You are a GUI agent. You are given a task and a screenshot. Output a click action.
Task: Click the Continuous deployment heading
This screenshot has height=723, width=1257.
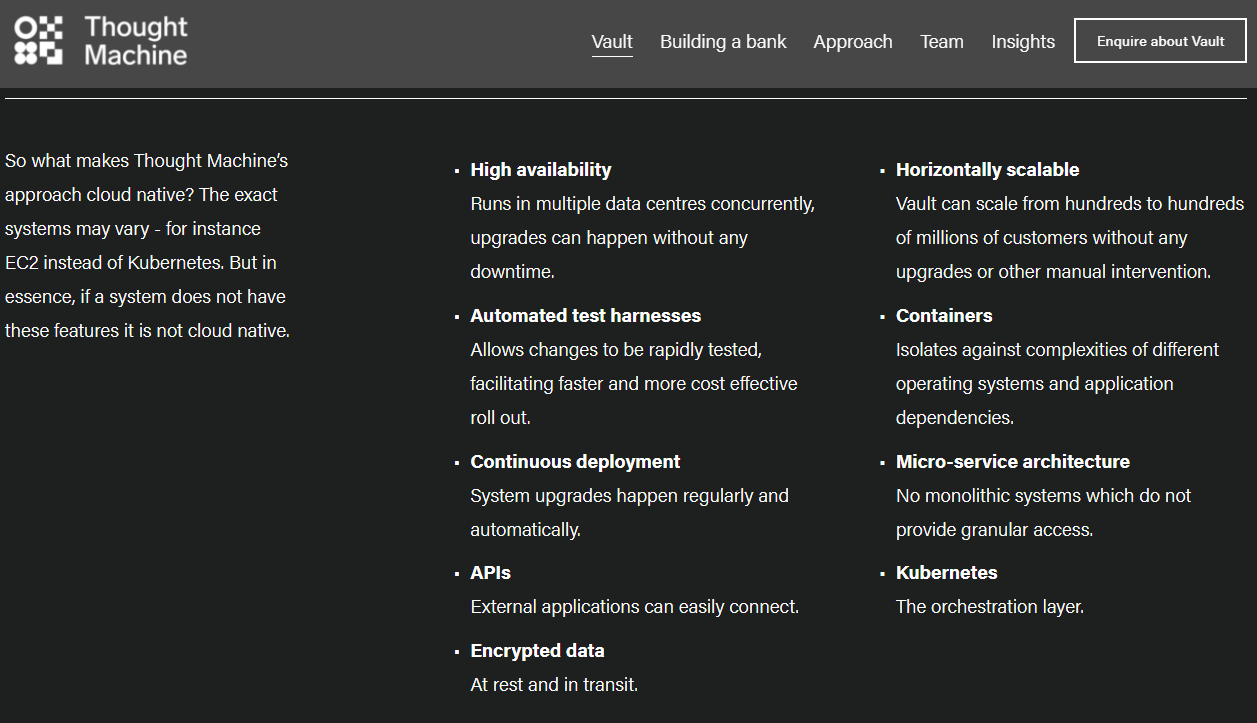575,462
